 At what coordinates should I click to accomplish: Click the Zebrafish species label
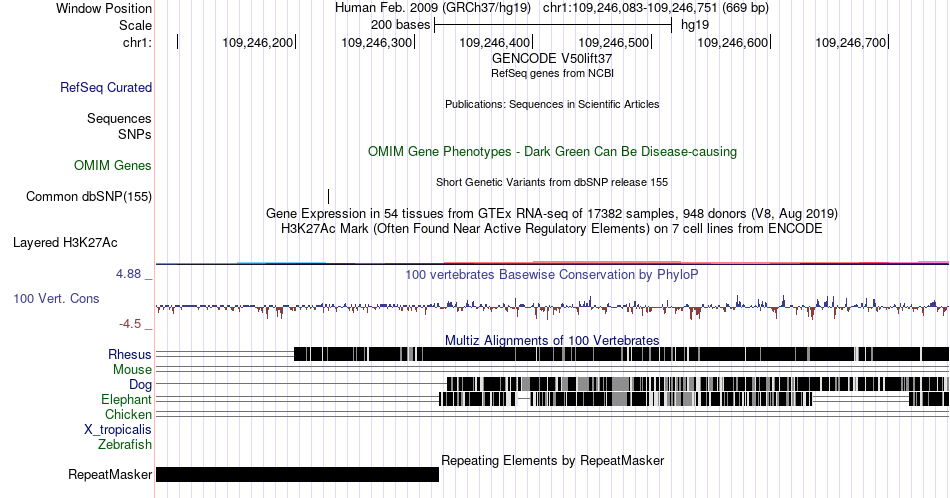point(125,444)
